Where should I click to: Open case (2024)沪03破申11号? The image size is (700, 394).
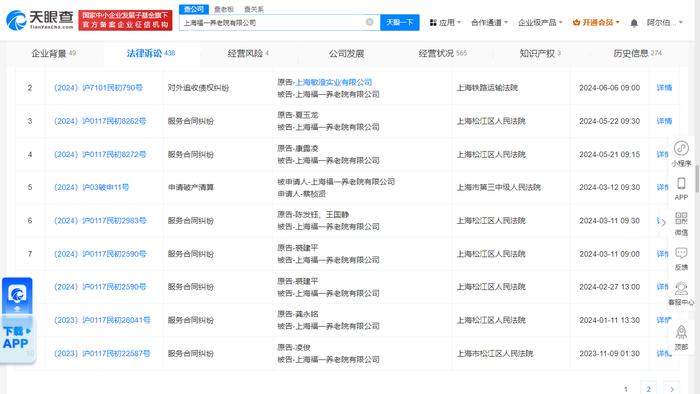point(92,187)
